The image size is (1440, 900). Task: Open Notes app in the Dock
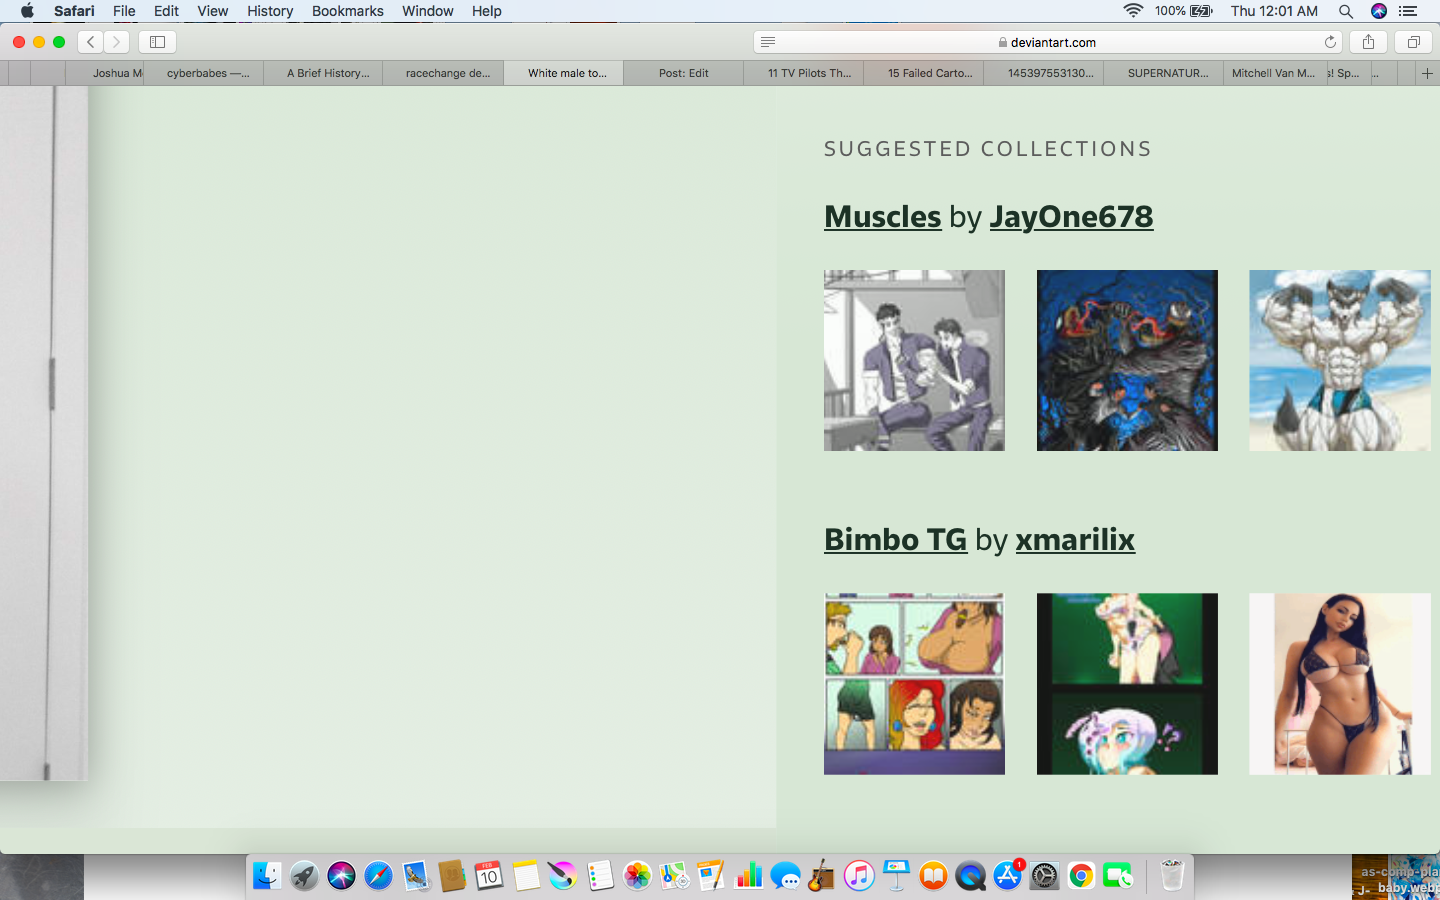tap(526, 876)
